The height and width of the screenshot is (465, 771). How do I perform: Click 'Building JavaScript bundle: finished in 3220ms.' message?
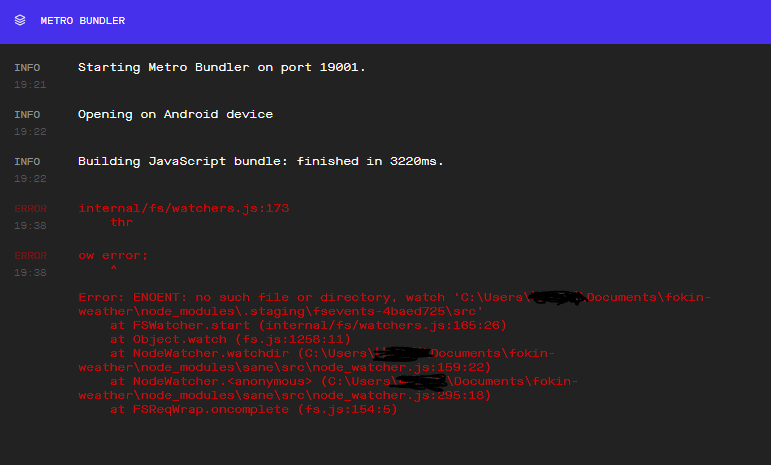pyautogui.click(x=261, y=161)
